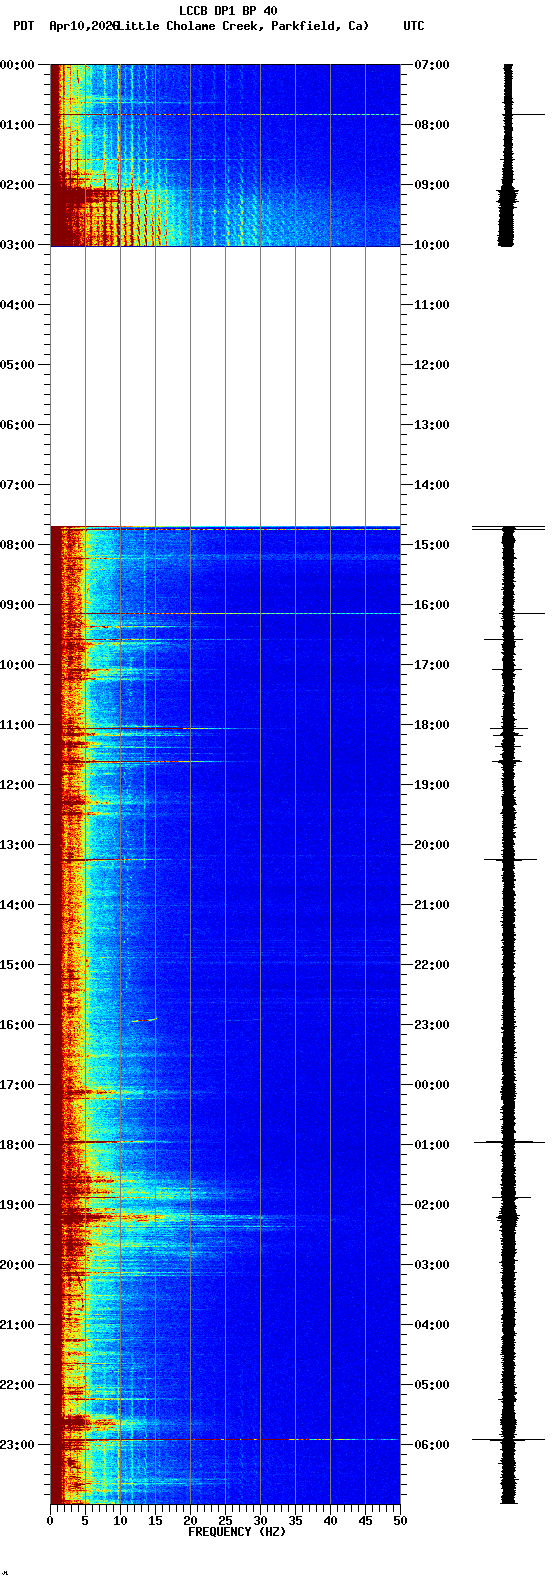Screen dimensions: 552x1584
Task: Click the "25" frequency axis tick label
Action: click(225, 1521)
